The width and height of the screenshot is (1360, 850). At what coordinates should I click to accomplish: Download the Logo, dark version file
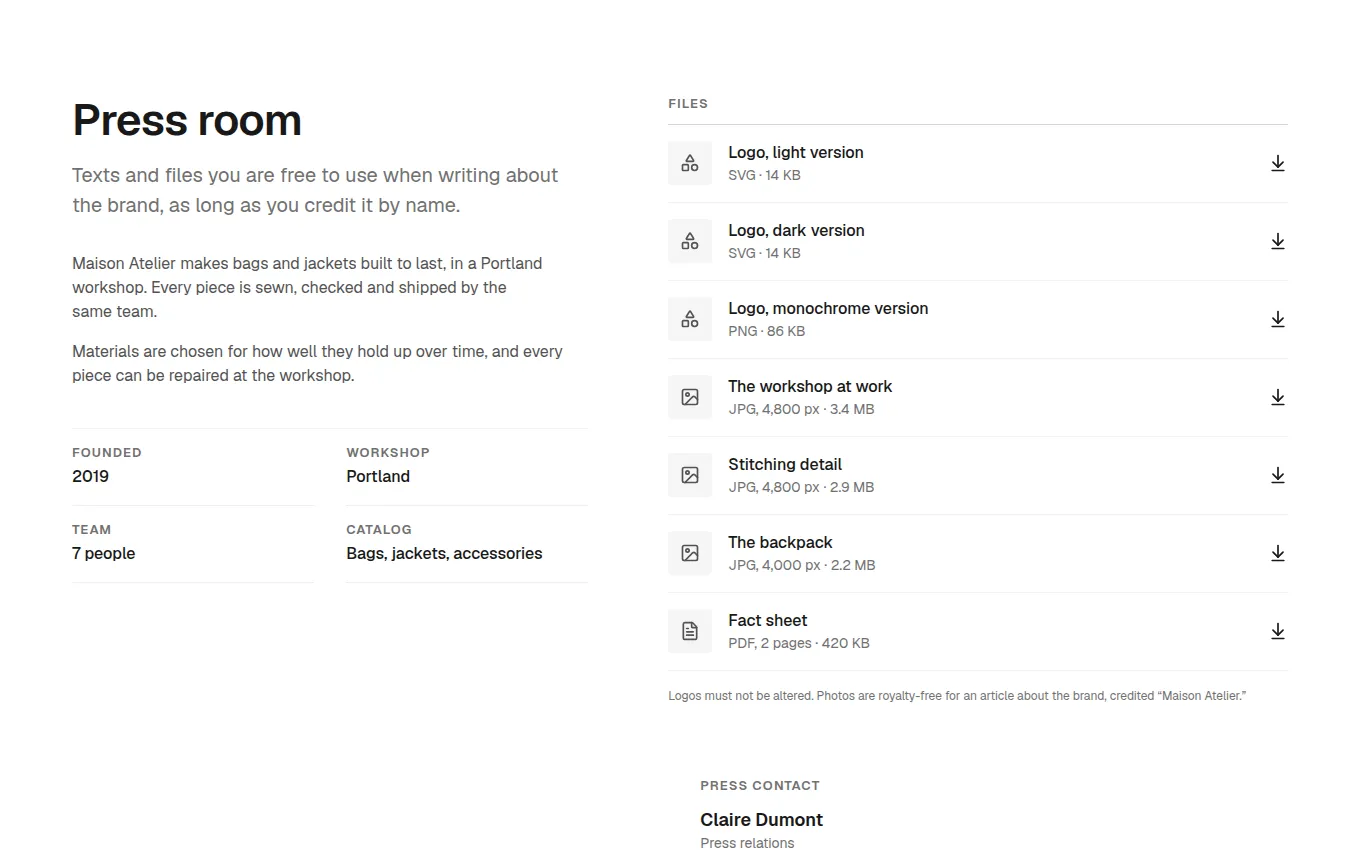pyautogui.click(x=1277, y=242)
